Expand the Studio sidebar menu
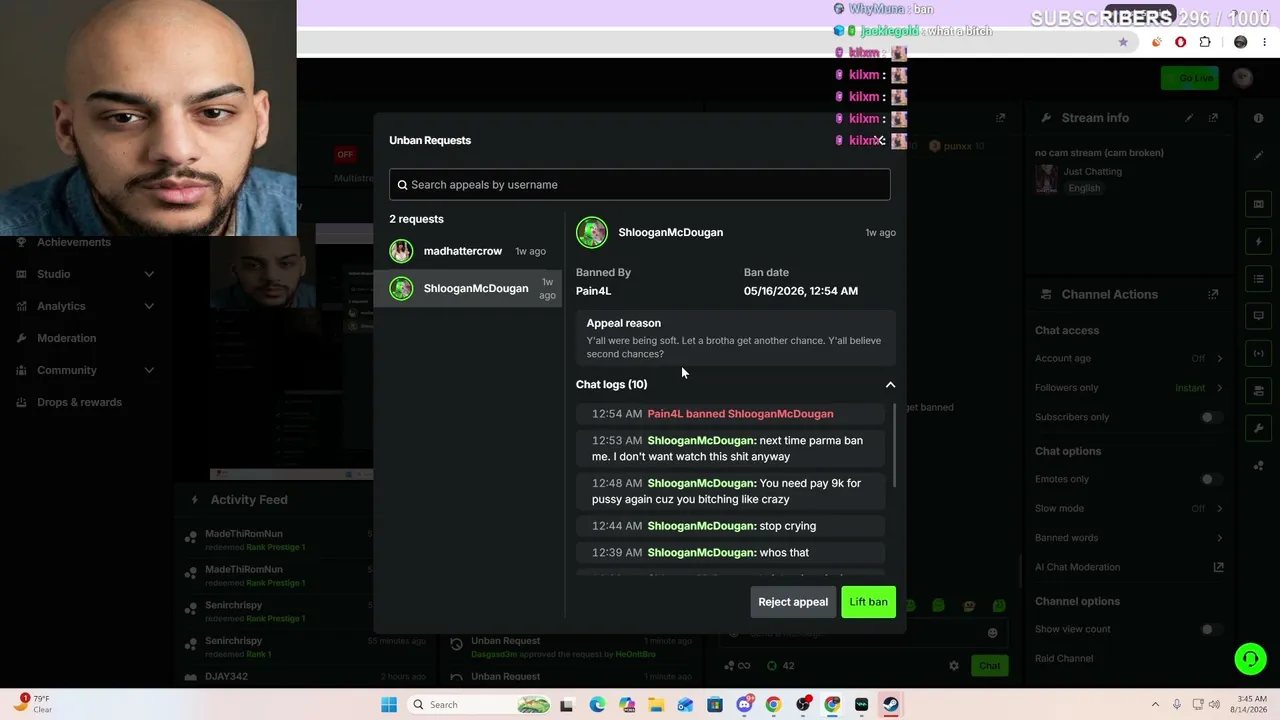 (149, 274)
